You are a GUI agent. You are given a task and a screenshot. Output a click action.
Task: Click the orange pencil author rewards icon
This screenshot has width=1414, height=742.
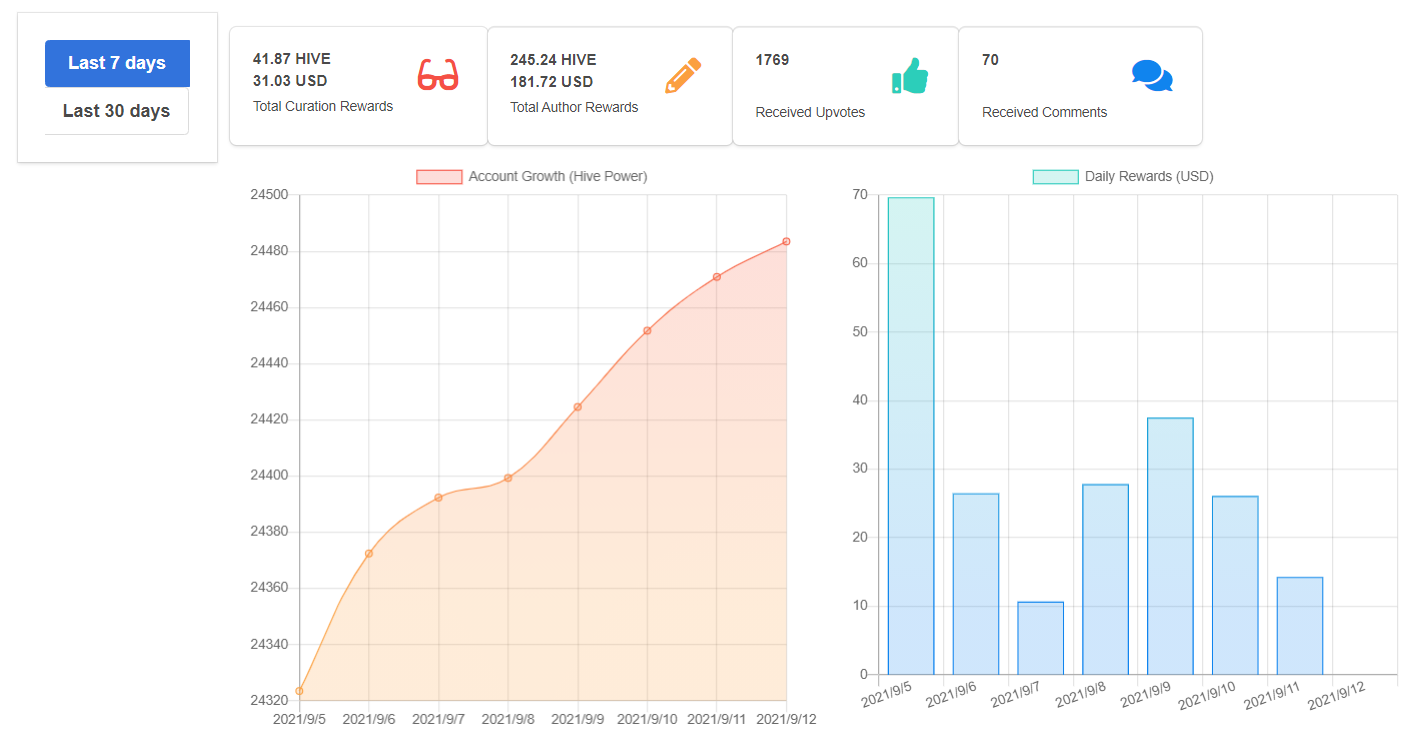pos(683,75)
